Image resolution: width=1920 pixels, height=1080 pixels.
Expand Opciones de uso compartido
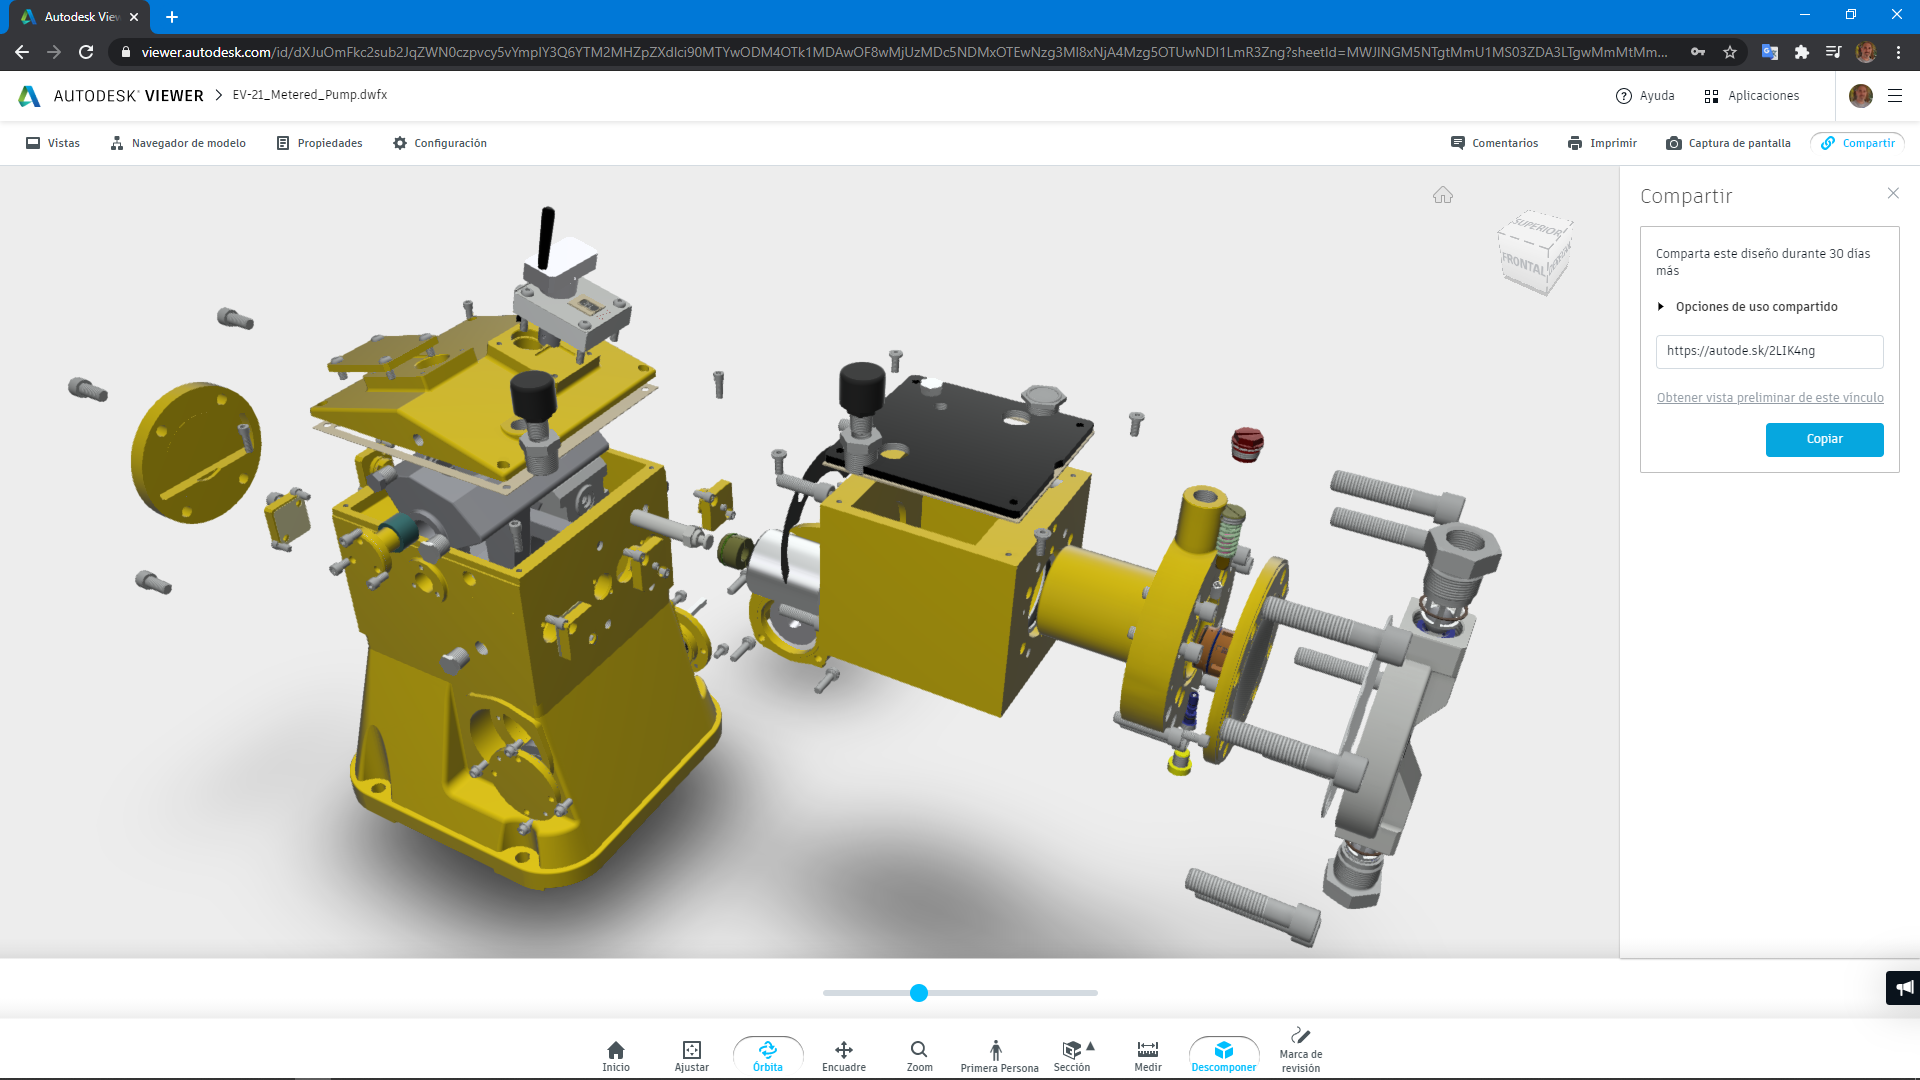point(1755,307)
